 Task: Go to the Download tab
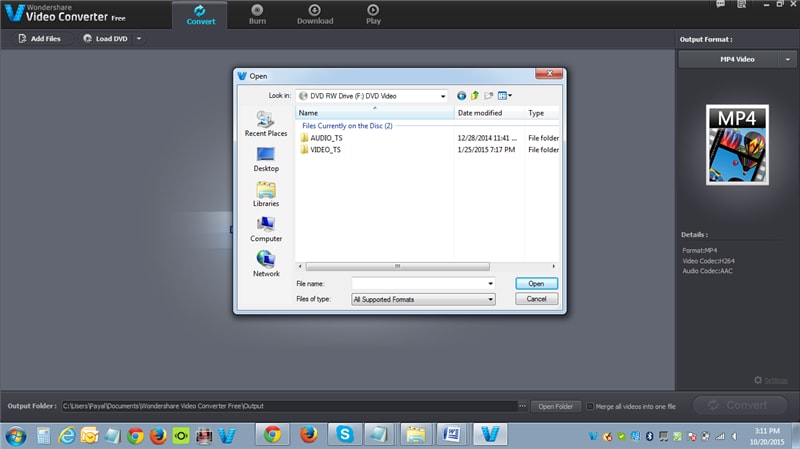[x=315, y=15]
